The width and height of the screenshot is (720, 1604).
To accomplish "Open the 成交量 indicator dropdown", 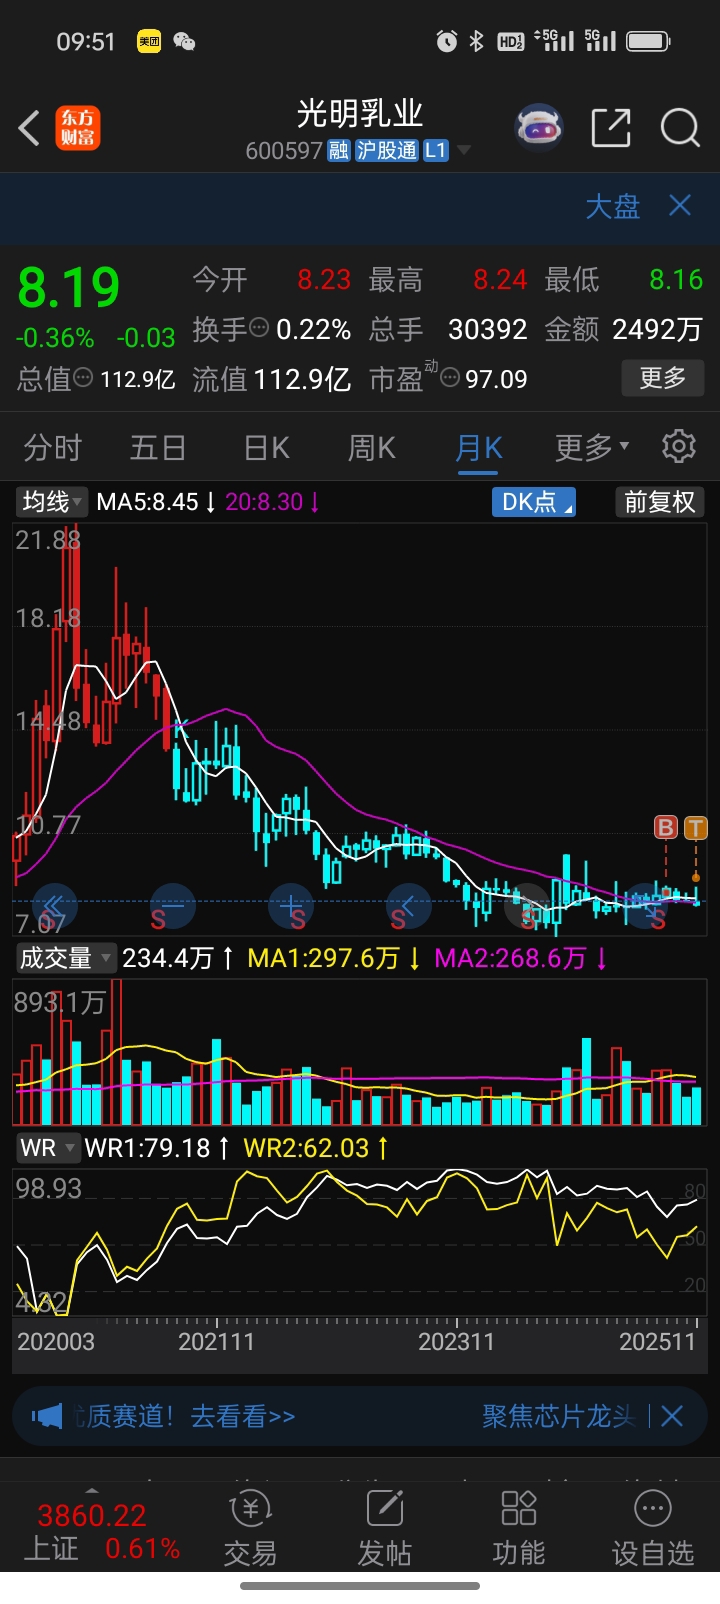I will [x=65, y=958].
